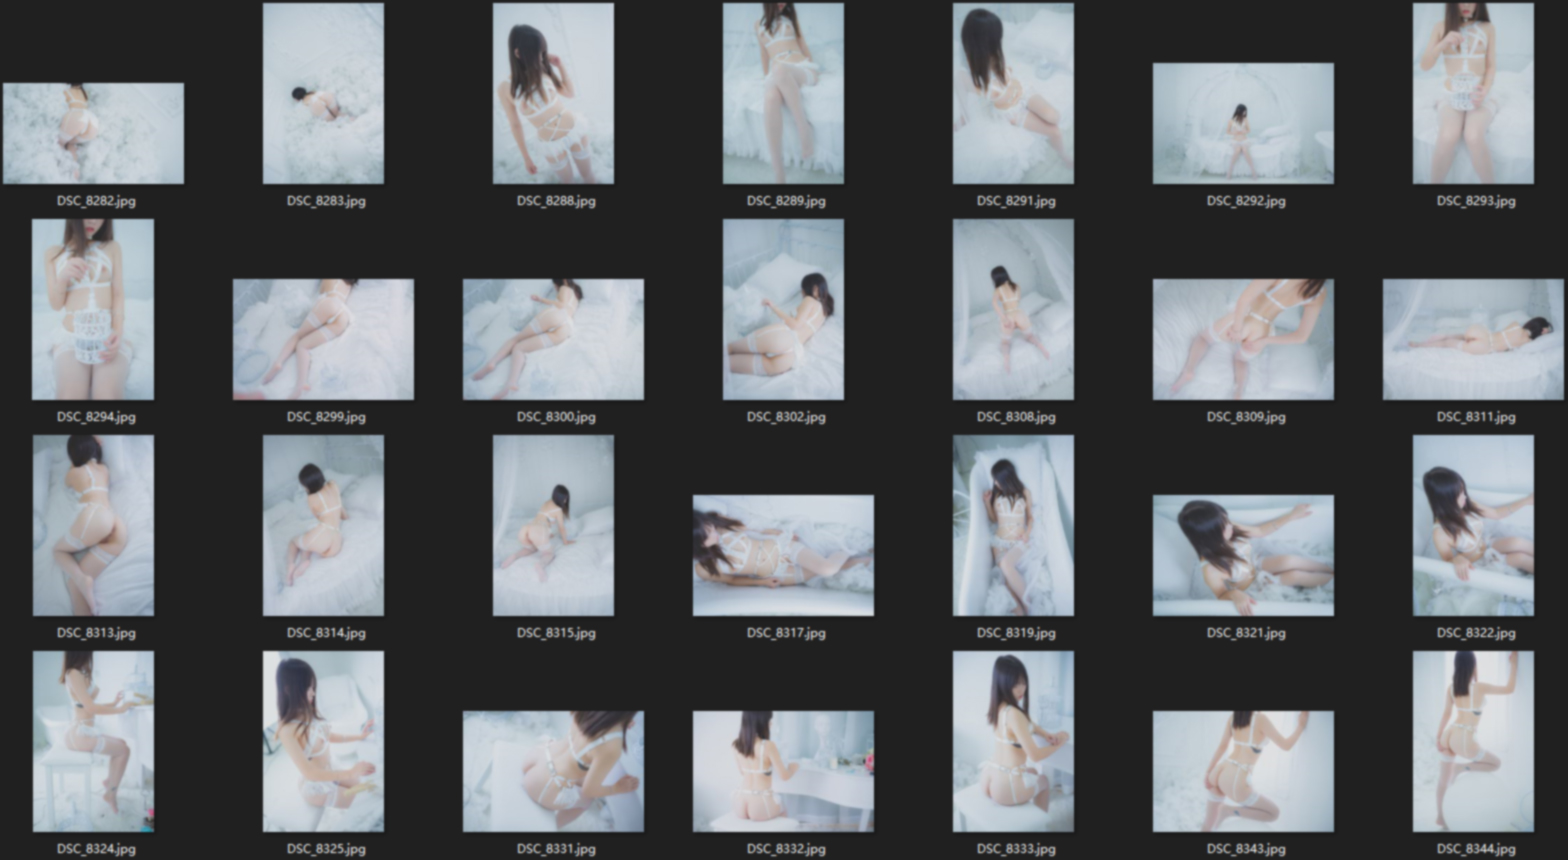The width and height of the screenshot is (1568, 860).
Task: Click the file name text DSC_8309.jpg
Action: click(1246, 417)
